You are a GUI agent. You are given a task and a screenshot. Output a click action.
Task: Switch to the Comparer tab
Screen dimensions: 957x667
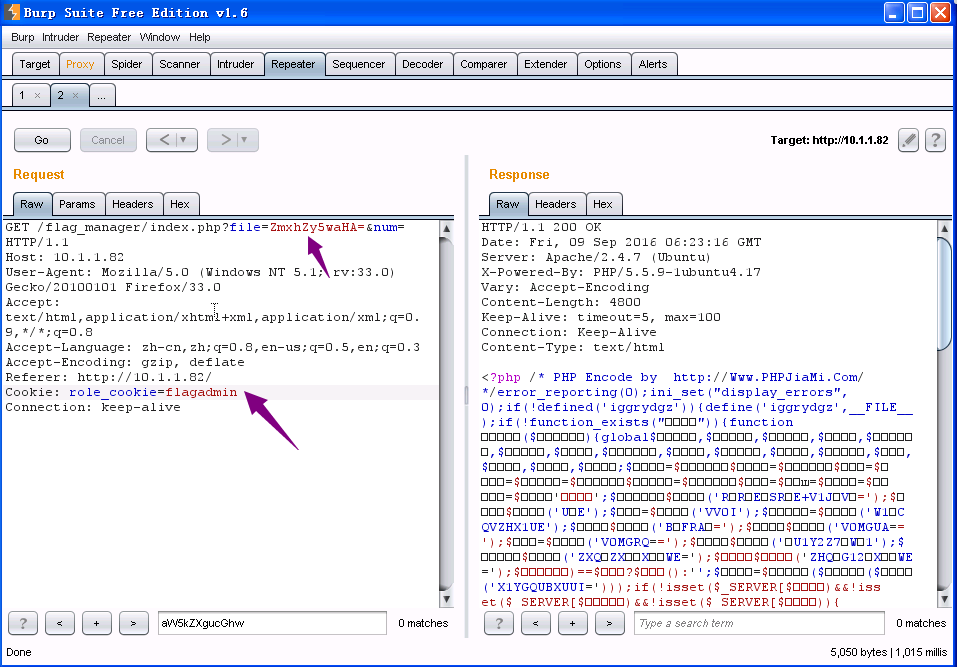pyautogui.click(x=483, y=64)
